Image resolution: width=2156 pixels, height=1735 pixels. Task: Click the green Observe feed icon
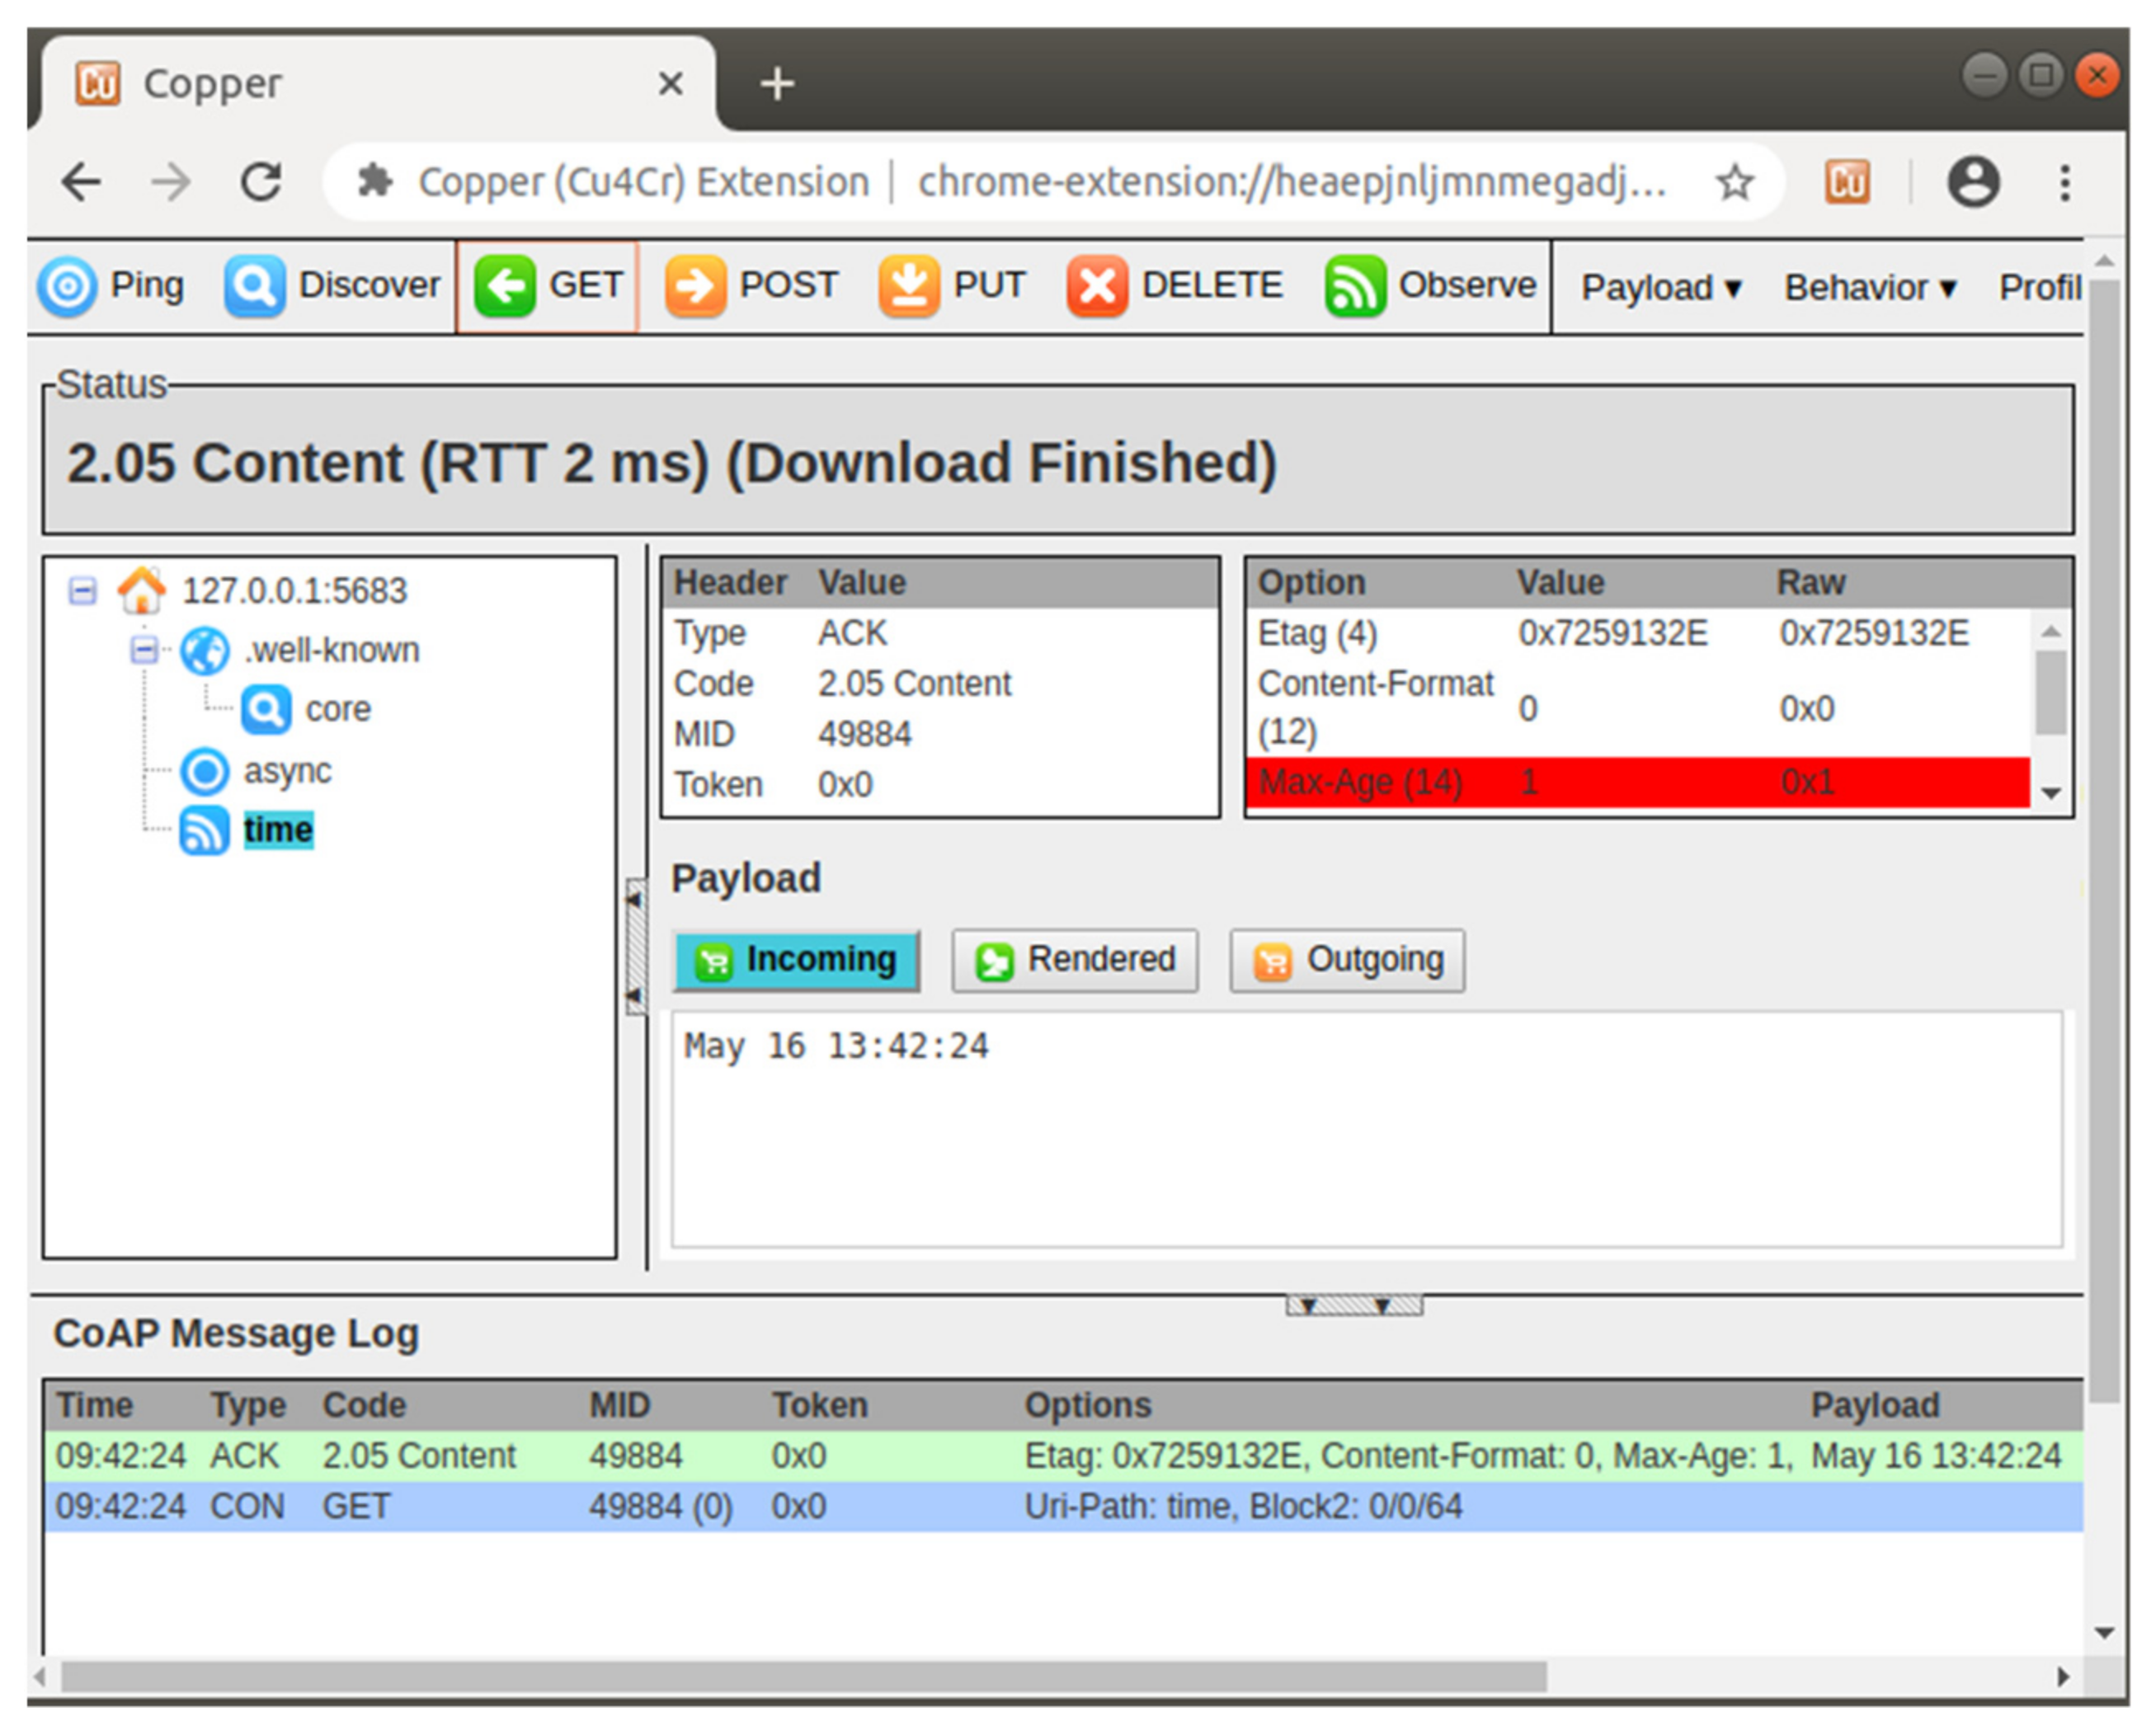click(x=1354, y=286)
